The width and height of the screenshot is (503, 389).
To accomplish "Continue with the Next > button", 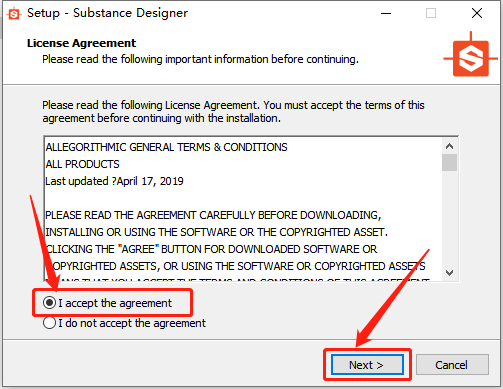I will click(x=367, y=365).
